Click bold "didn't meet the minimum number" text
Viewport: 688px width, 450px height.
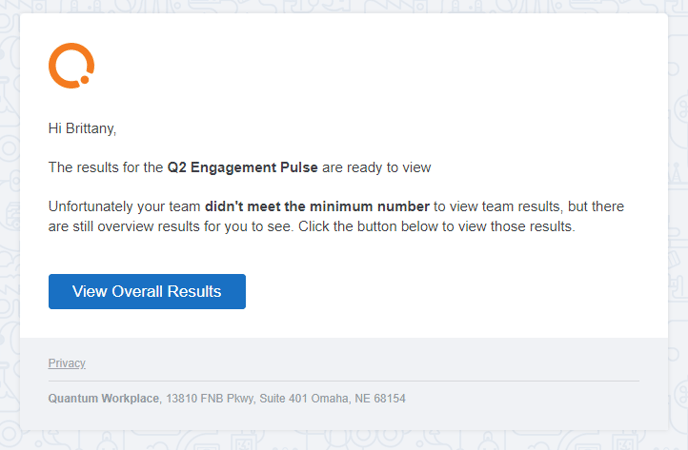point(317,206)
